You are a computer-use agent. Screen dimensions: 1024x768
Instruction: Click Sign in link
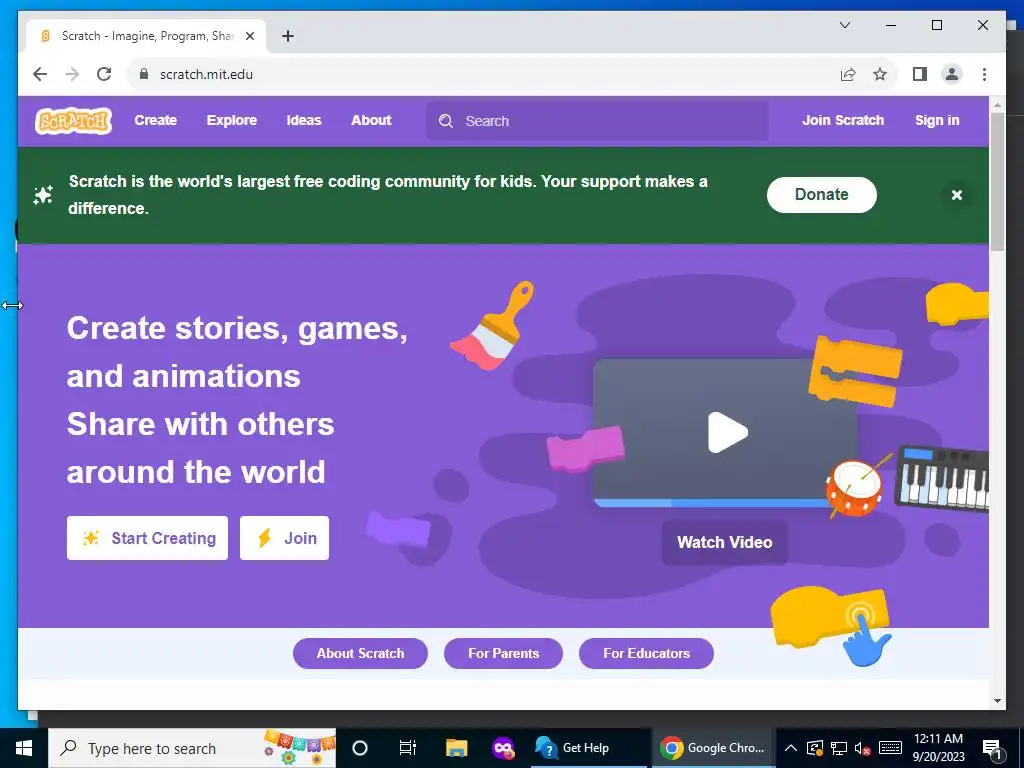[x=937, y=120]
